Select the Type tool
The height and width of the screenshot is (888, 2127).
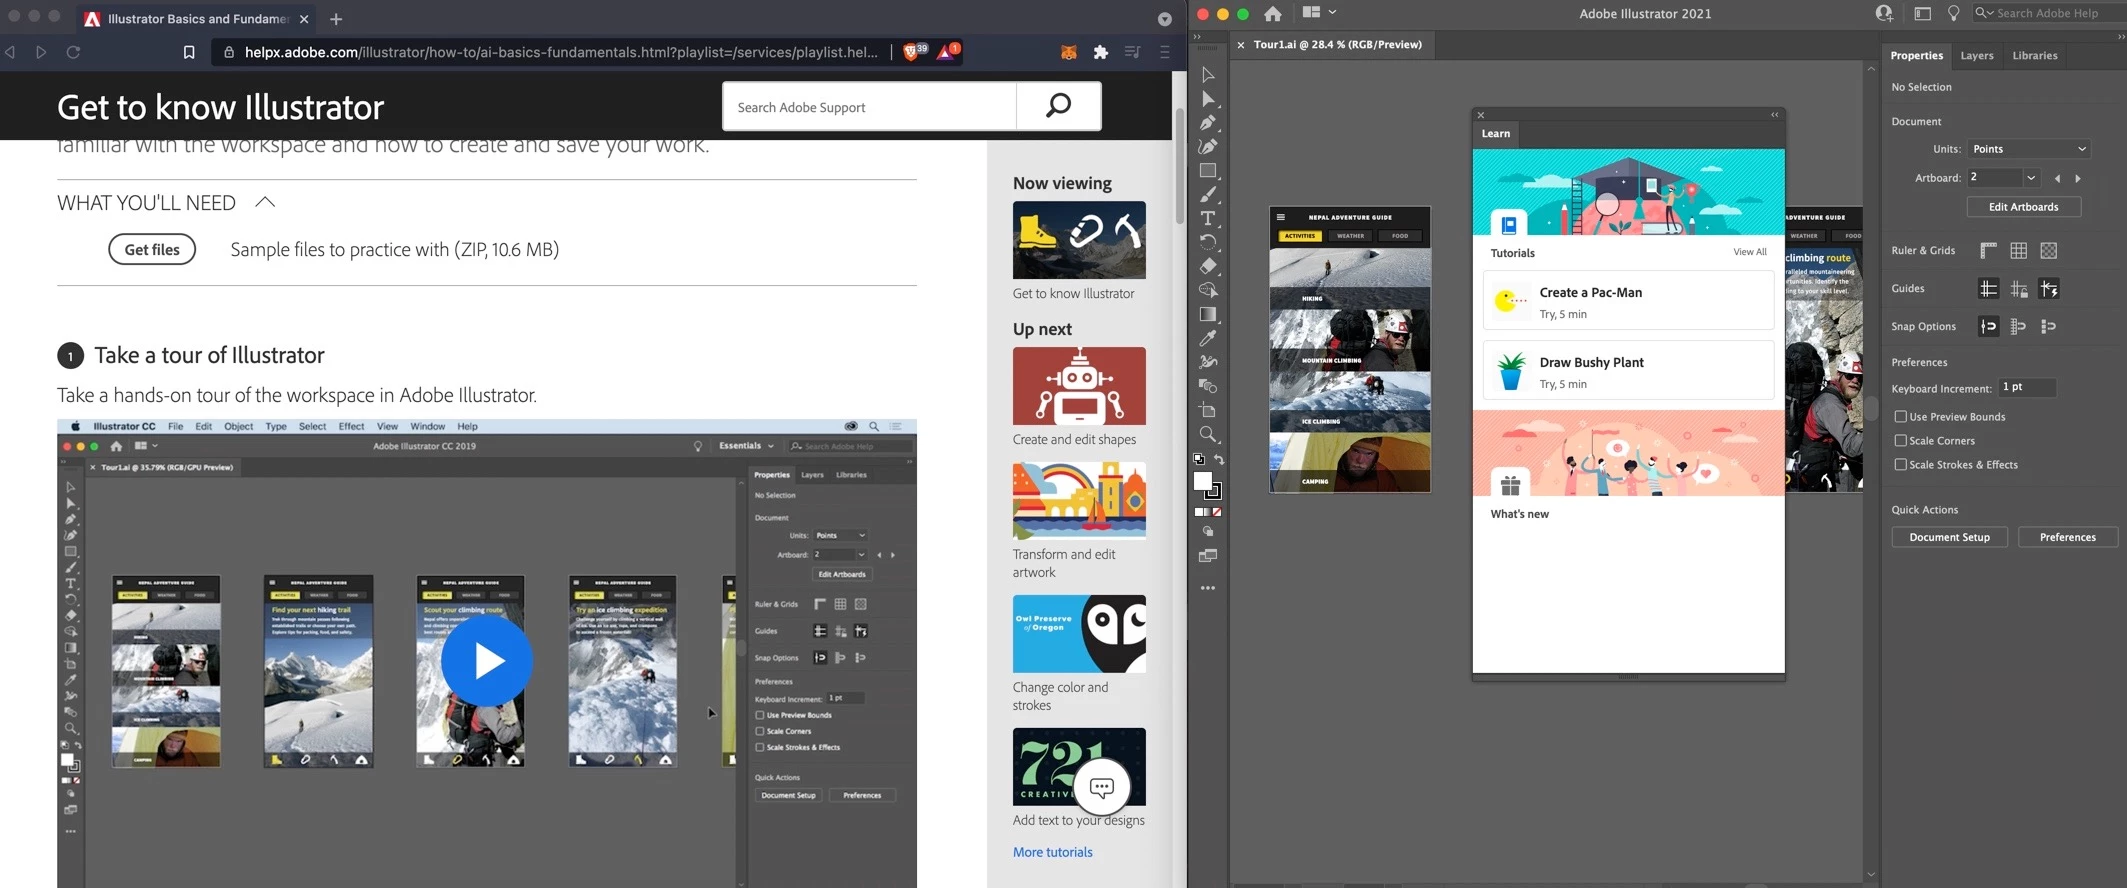tap(1208, 219)
